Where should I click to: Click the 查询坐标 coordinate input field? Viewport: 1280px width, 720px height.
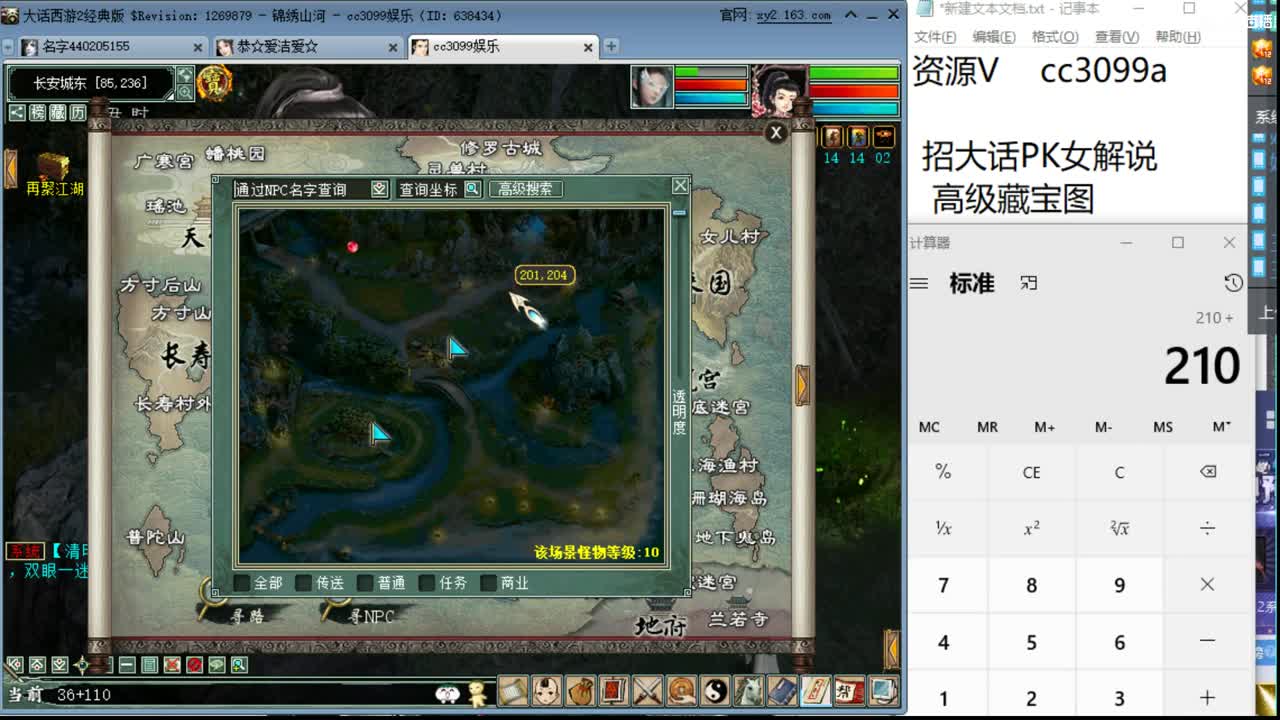[x=429, y=189]
